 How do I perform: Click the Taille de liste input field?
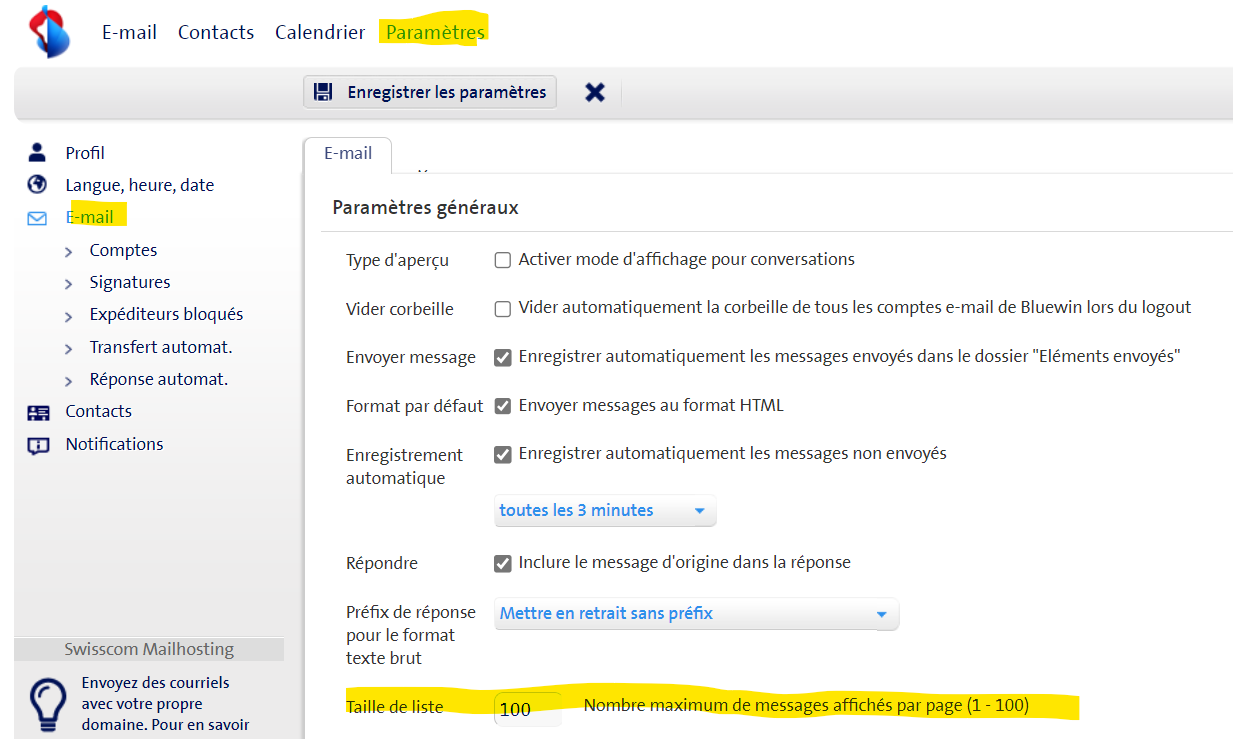527,709
